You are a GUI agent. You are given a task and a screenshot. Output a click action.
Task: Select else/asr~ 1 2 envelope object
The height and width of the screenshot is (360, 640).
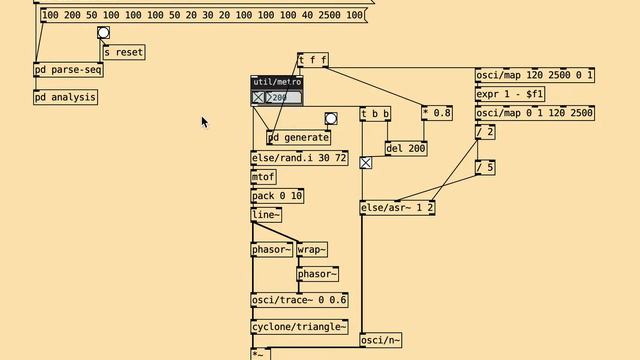pos(397,208)
